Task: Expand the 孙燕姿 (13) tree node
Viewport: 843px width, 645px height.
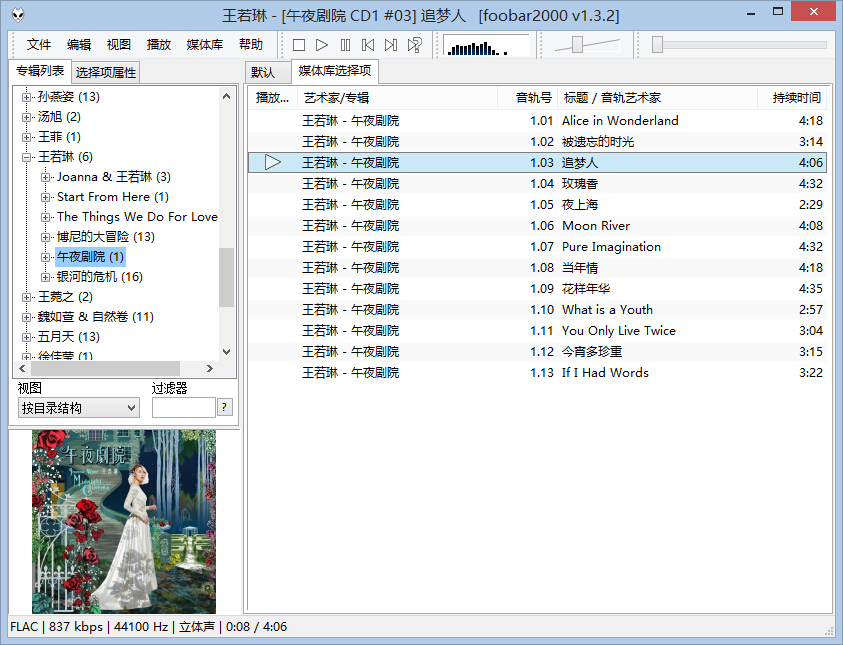Action: click(x=26, y=97)
